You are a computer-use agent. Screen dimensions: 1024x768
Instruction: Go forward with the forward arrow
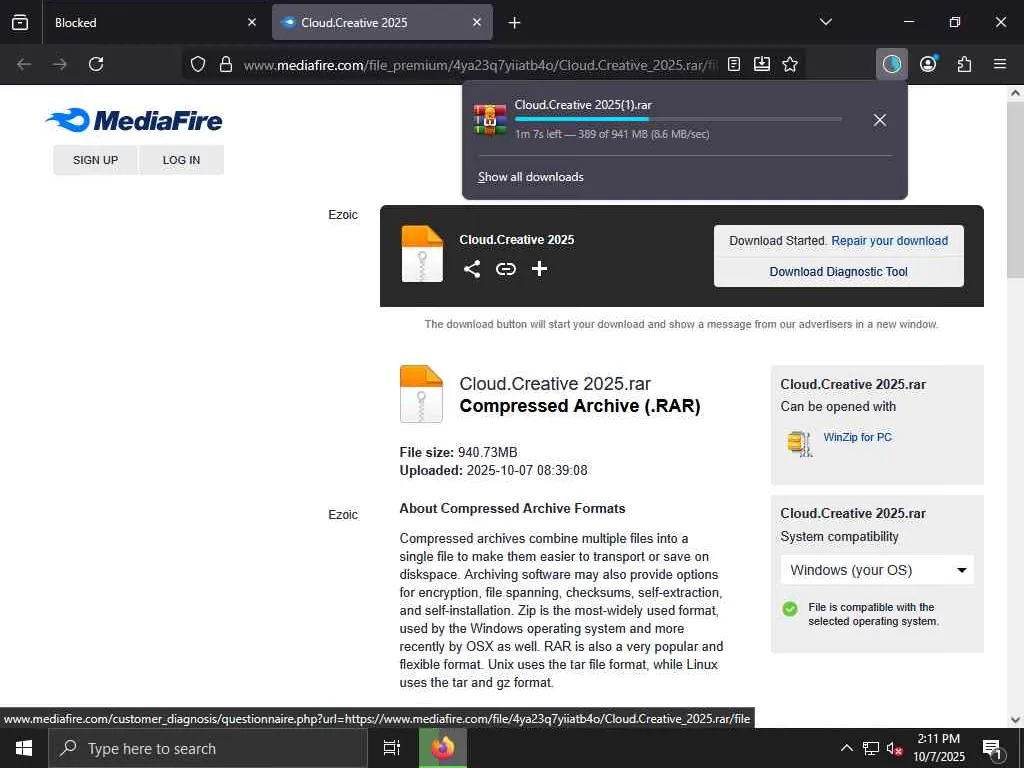pyautogui.click(x=60, y=64)
